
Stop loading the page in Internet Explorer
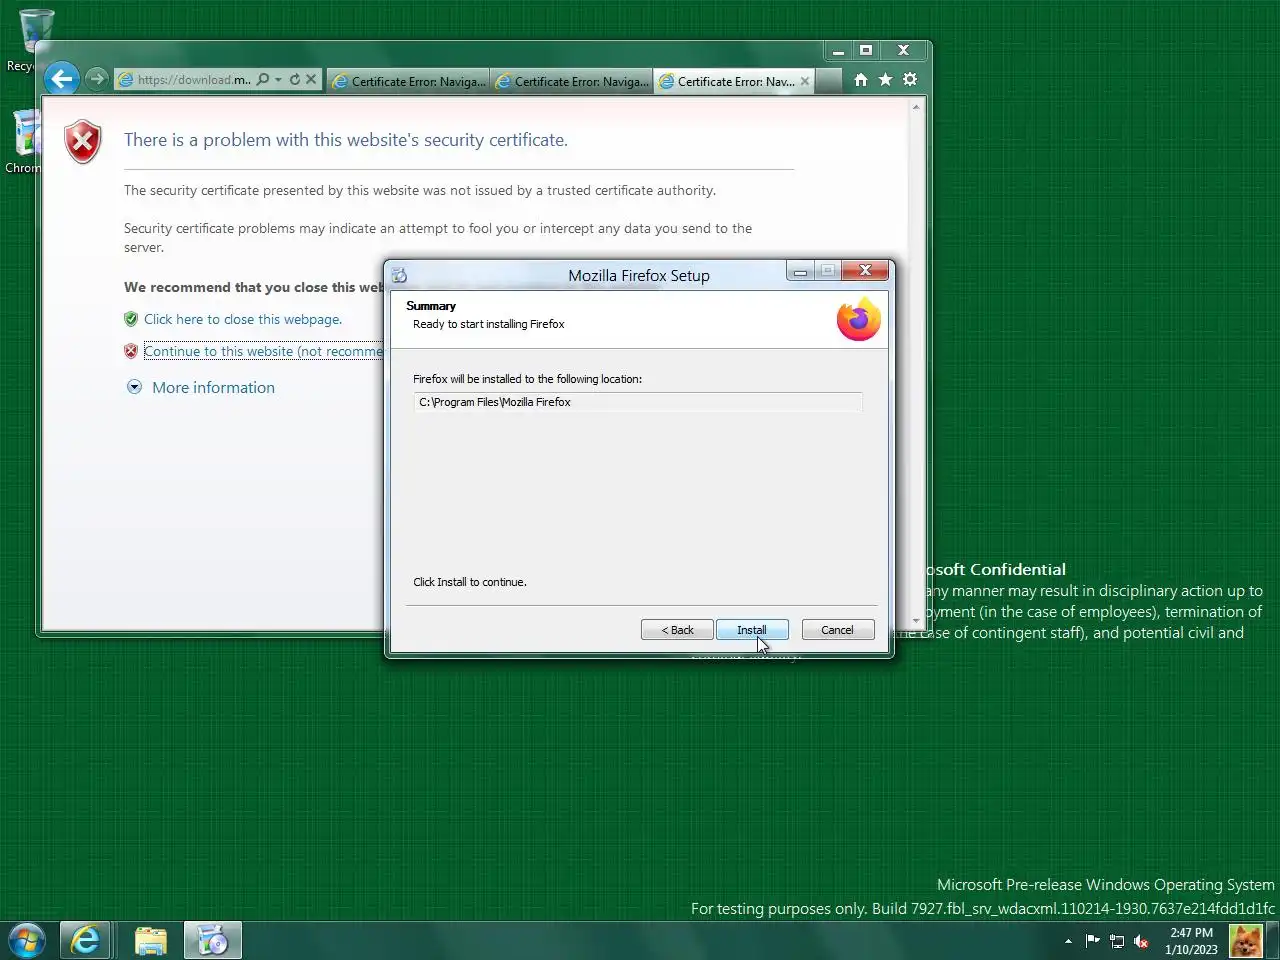pos(311,79)
